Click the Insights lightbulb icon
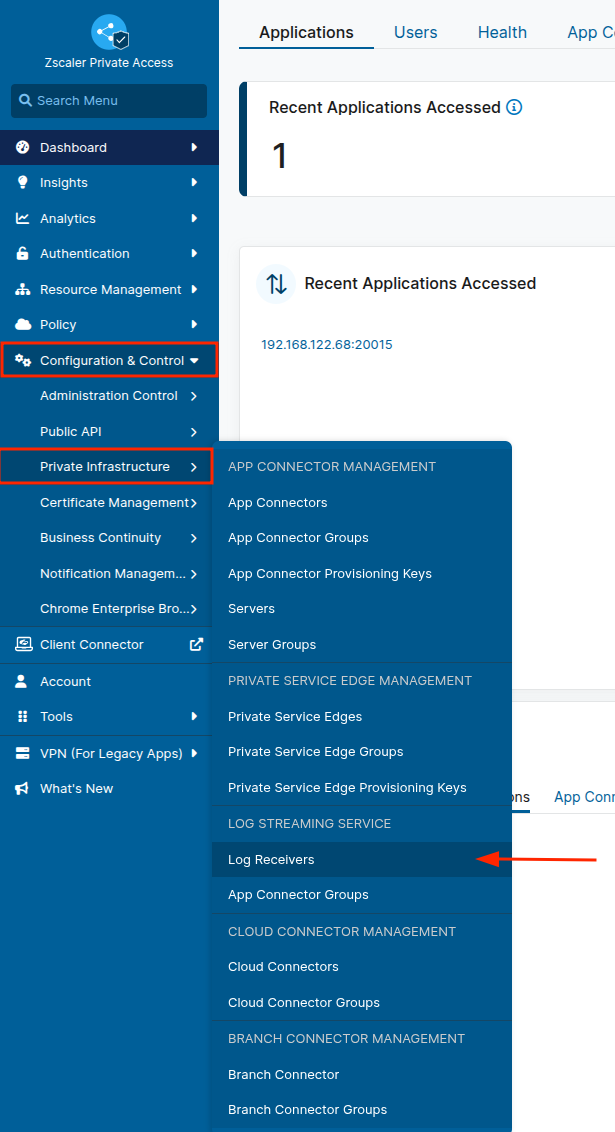This screenshot has width=615, height=1132. 22,183
